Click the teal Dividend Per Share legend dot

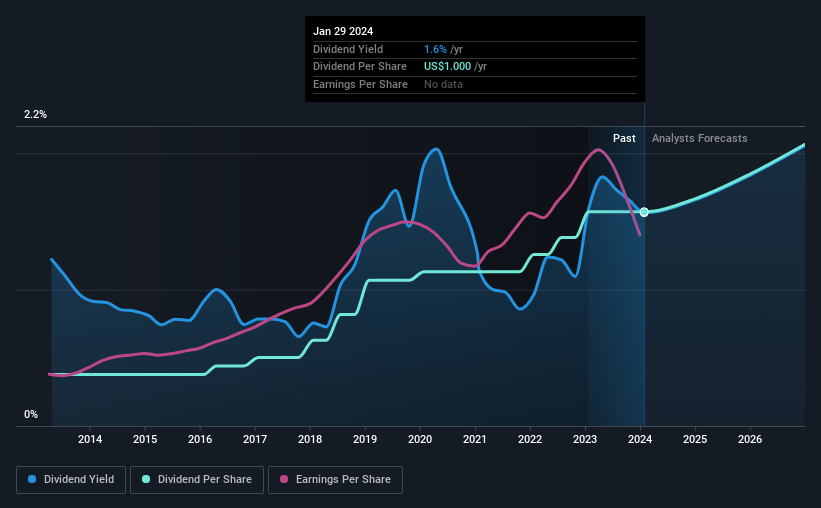click(146, 479)
